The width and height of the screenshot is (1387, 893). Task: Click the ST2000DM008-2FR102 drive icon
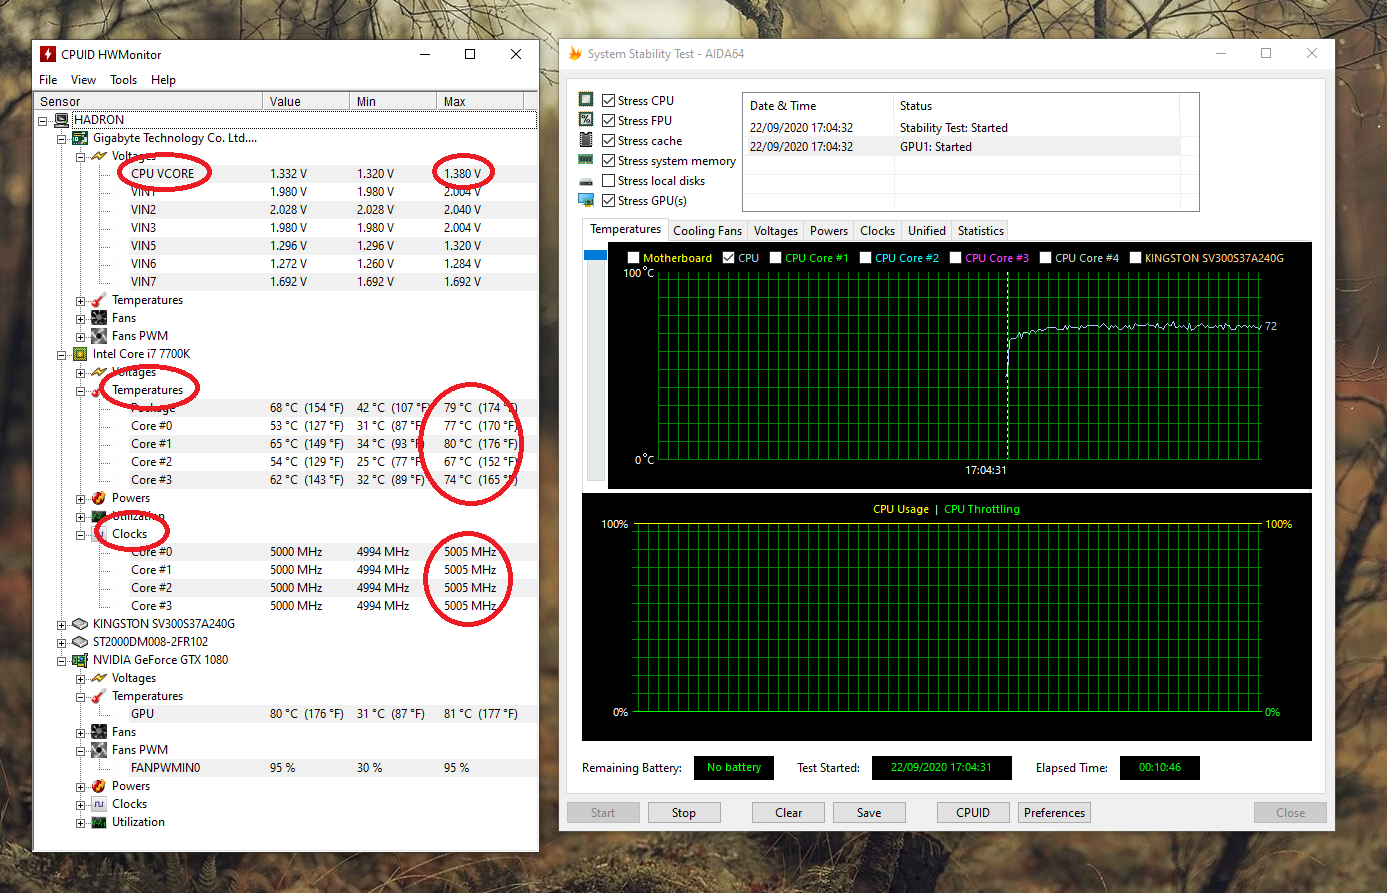80,642
